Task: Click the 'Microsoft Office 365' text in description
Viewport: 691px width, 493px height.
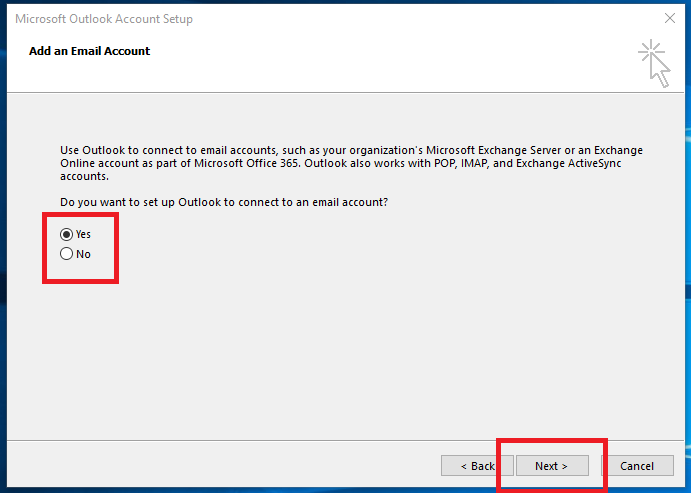Action: (248, 163)
